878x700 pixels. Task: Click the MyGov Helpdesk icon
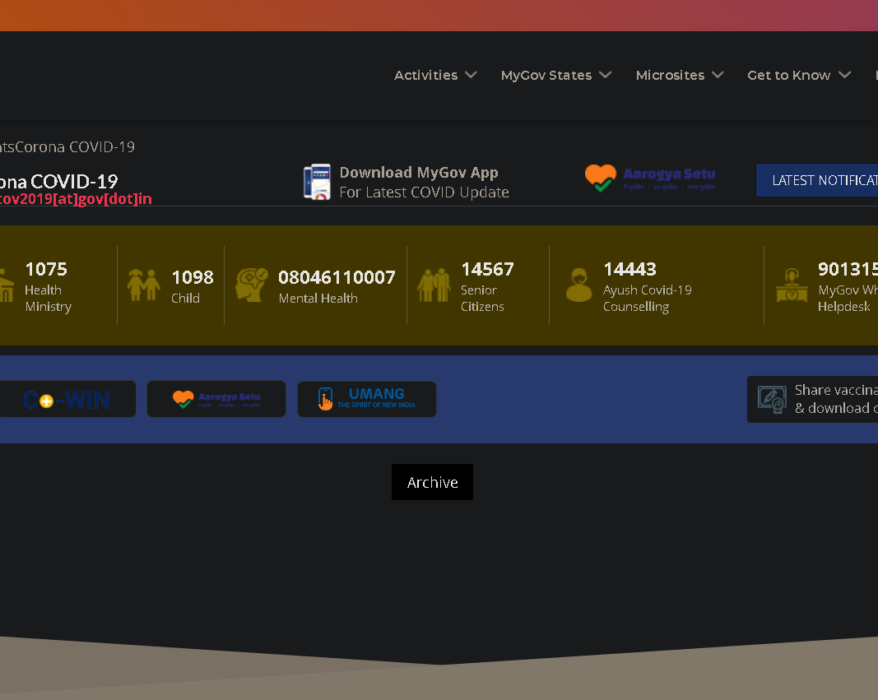click(x=791, y=285)
